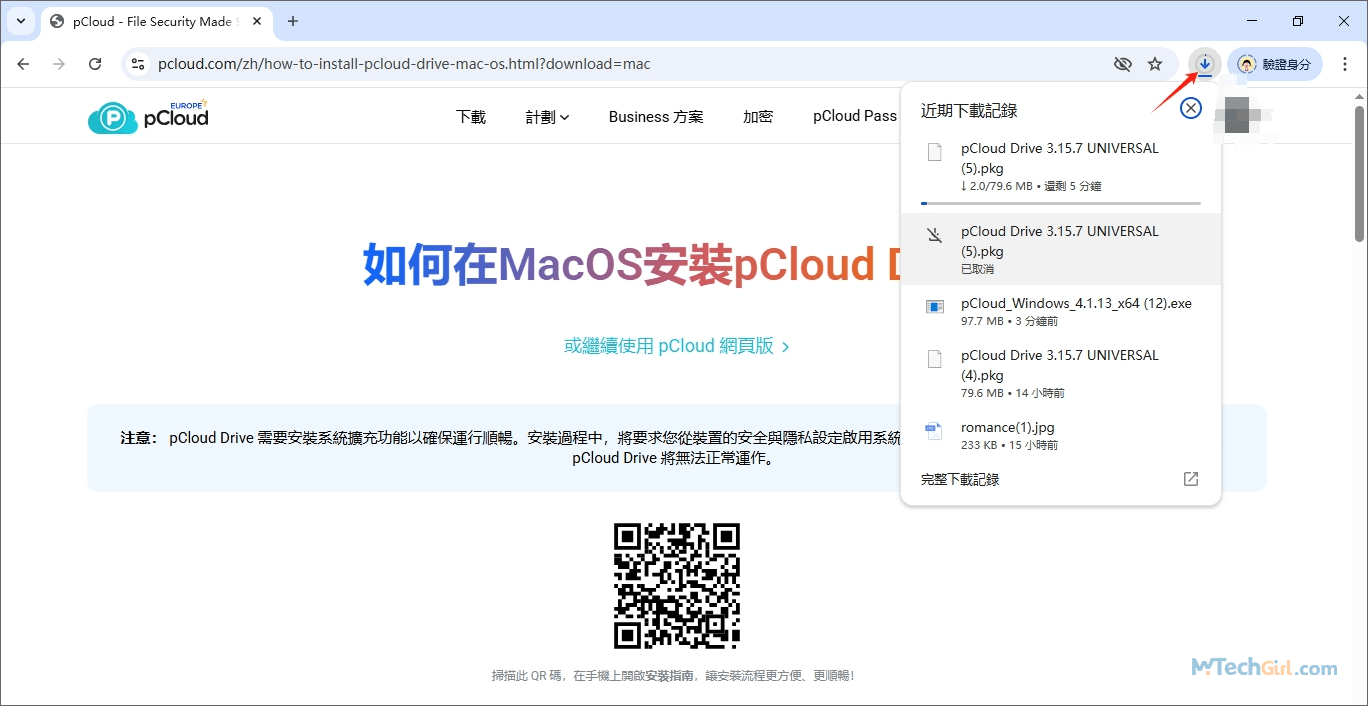
Task: Click the 已取消 status text
Action: (x=977, y=269)
